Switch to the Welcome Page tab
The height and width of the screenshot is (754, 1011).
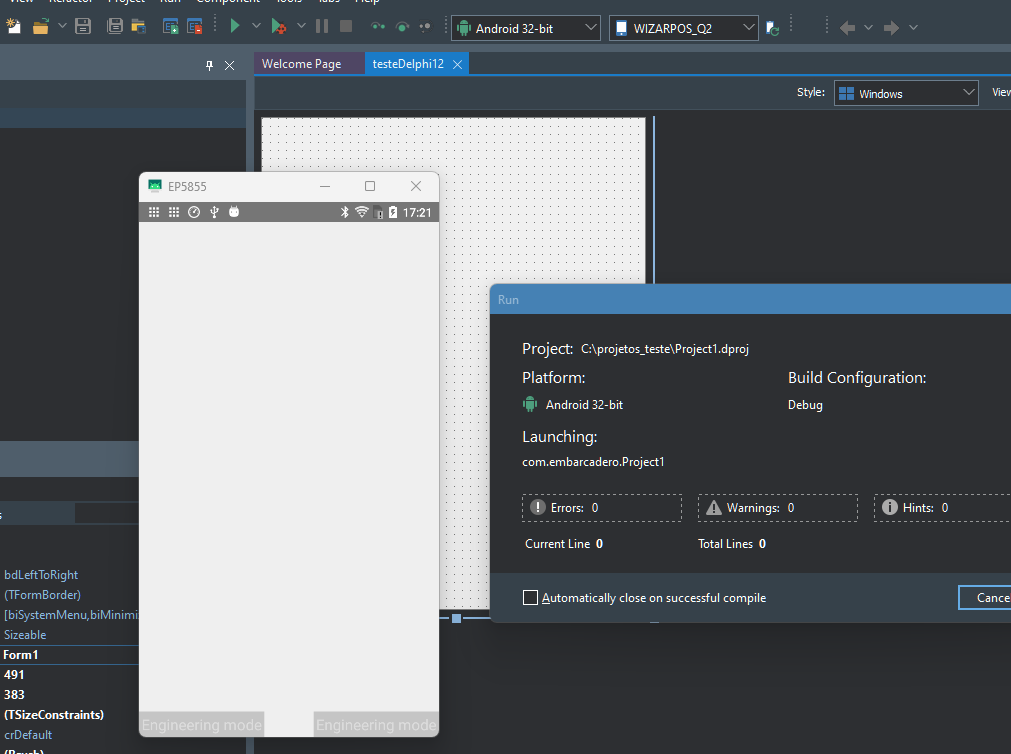coord(301,64)
